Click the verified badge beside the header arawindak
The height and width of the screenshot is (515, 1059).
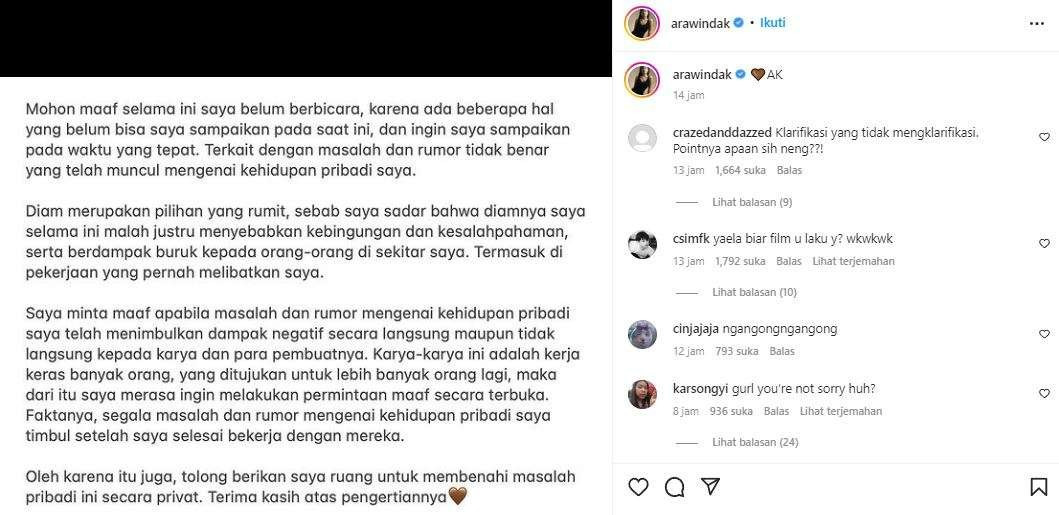[x=739, y=23]
